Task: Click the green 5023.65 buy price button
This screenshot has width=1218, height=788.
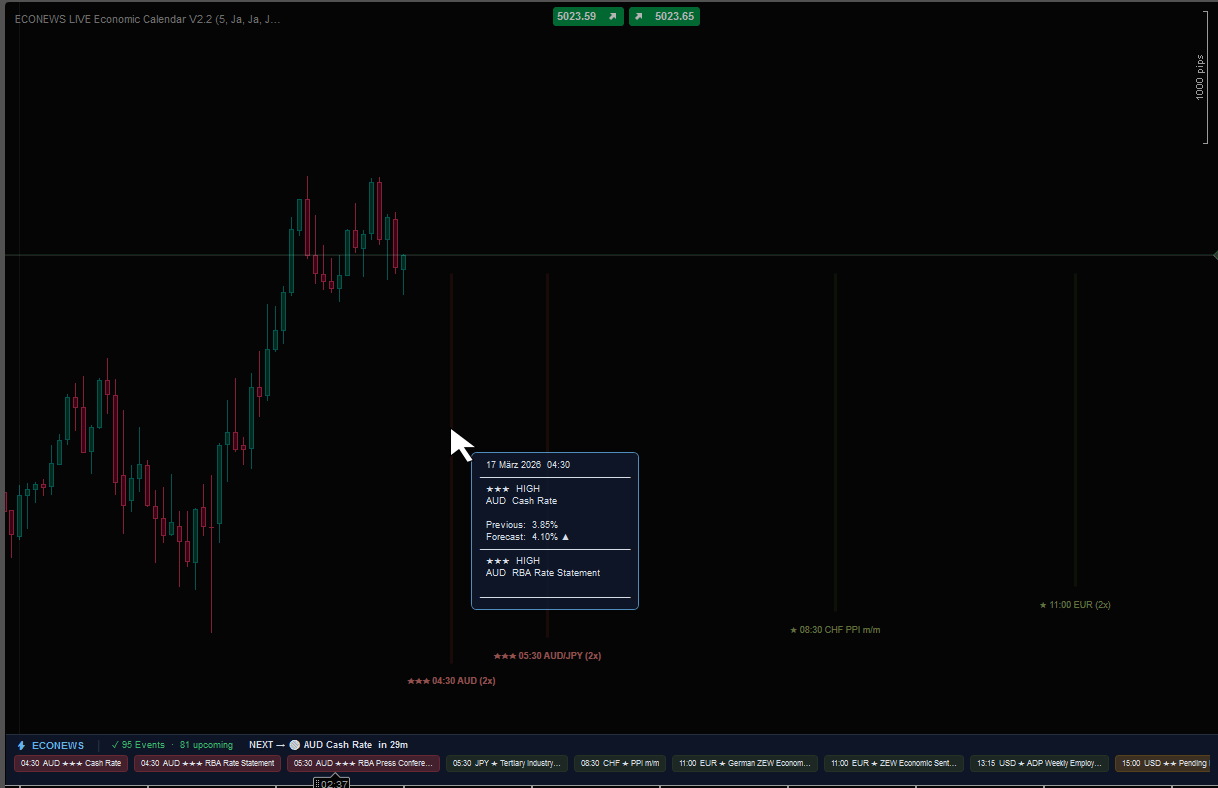Action: pos(664,16)
